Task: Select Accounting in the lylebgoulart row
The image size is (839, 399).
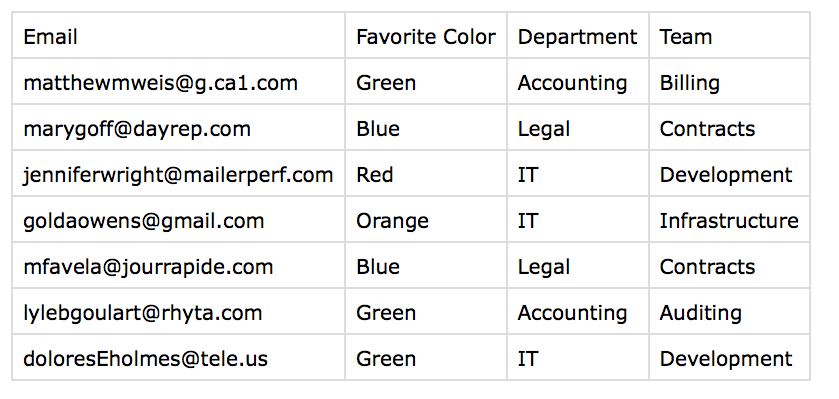Action: [578, 311]
